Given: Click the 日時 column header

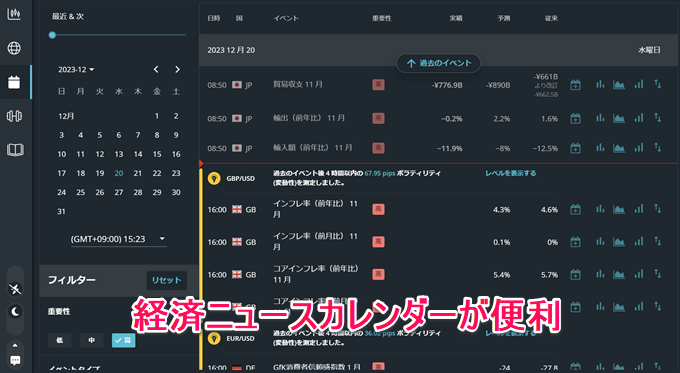Looking at the screenshot, I should point(214,18).
